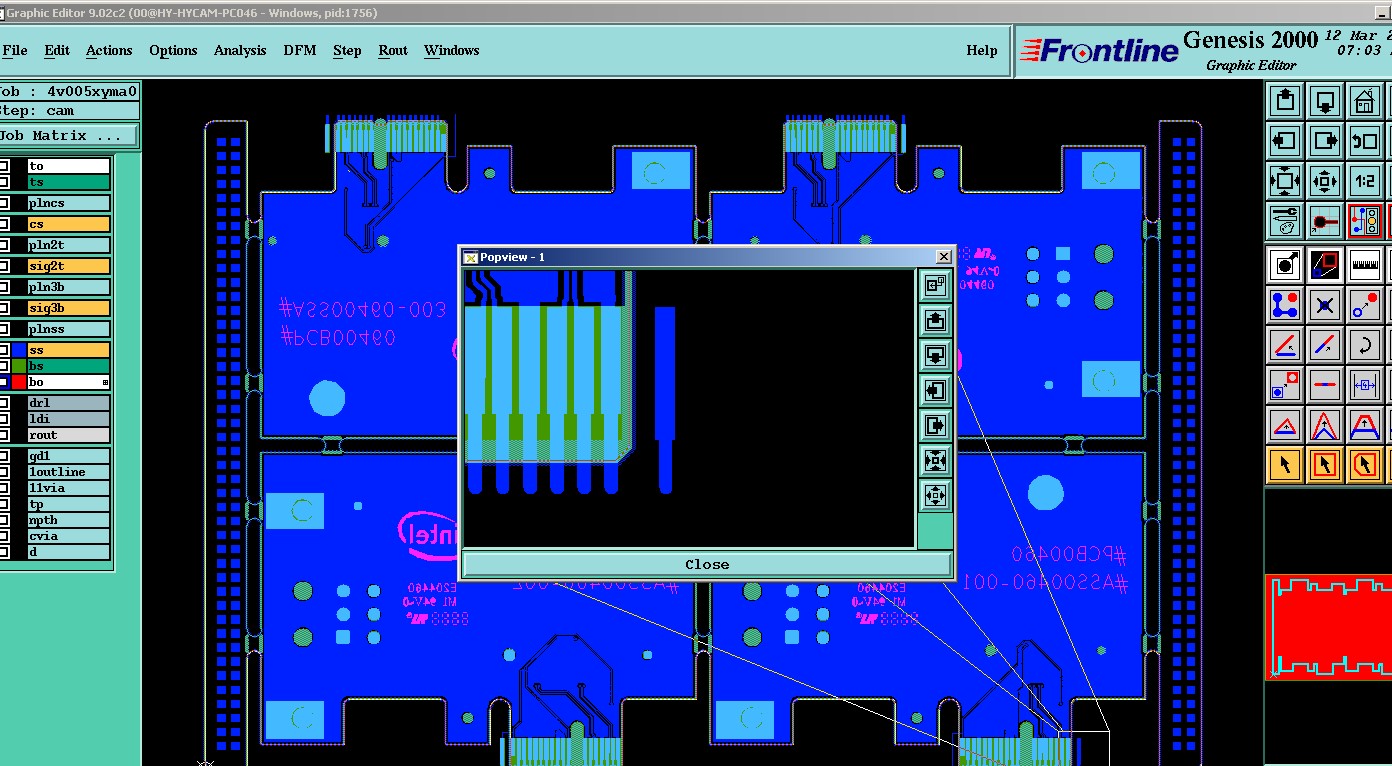
Task: Click the black circle with arrow icon
Action: (x=1285, y=264)
